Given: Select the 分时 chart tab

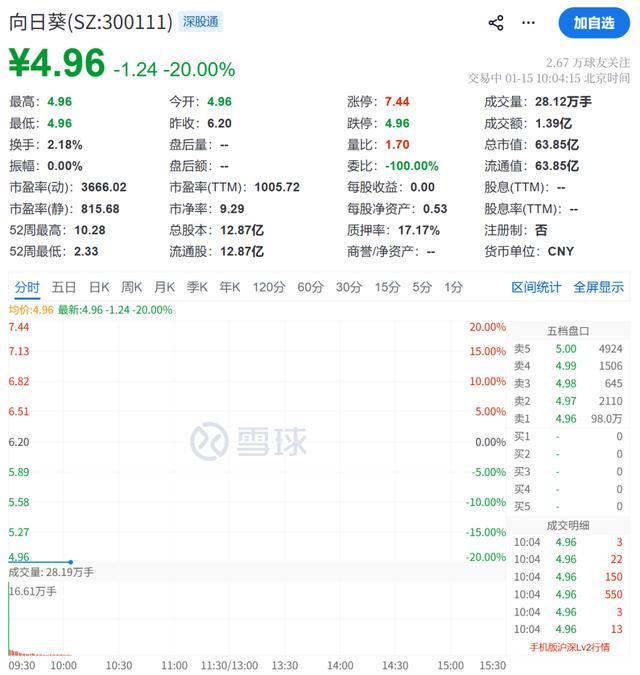Looking at the screenshot, I should [x=27, y=287].
